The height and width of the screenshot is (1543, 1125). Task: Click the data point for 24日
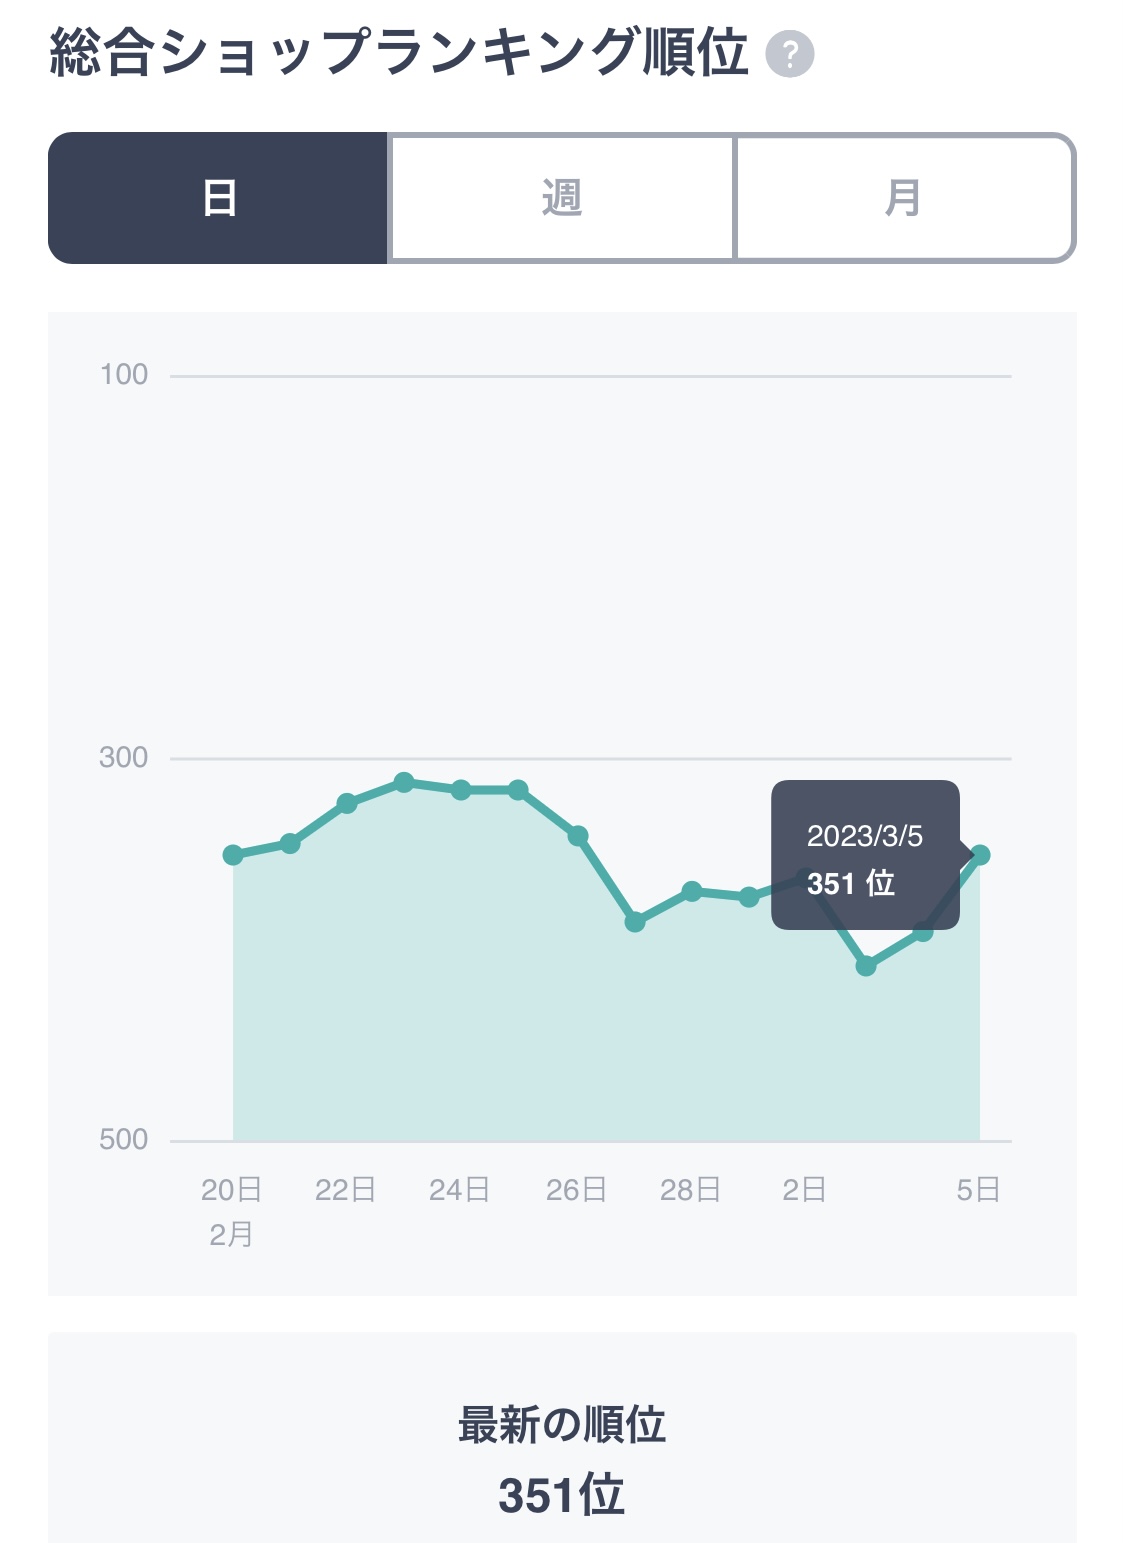461,790
